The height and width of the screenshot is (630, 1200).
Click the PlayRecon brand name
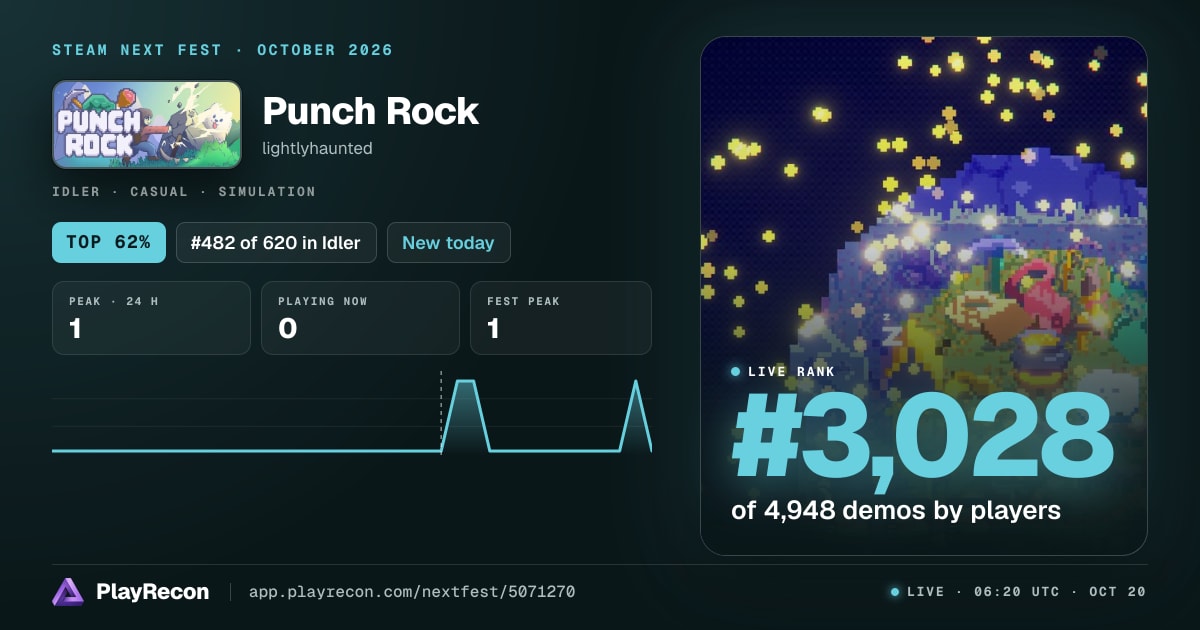pyautogui.click(x=153, y=592)
